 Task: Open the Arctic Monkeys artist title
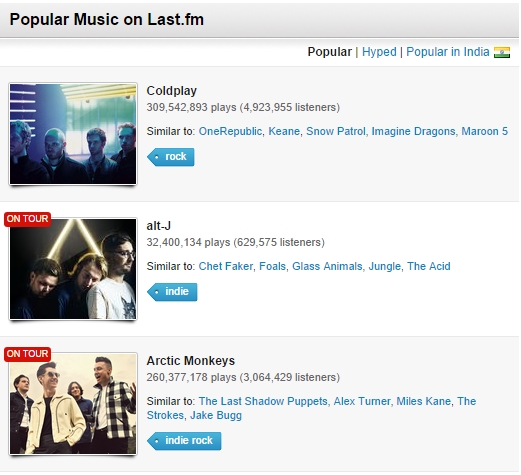(x=191, y=361)
